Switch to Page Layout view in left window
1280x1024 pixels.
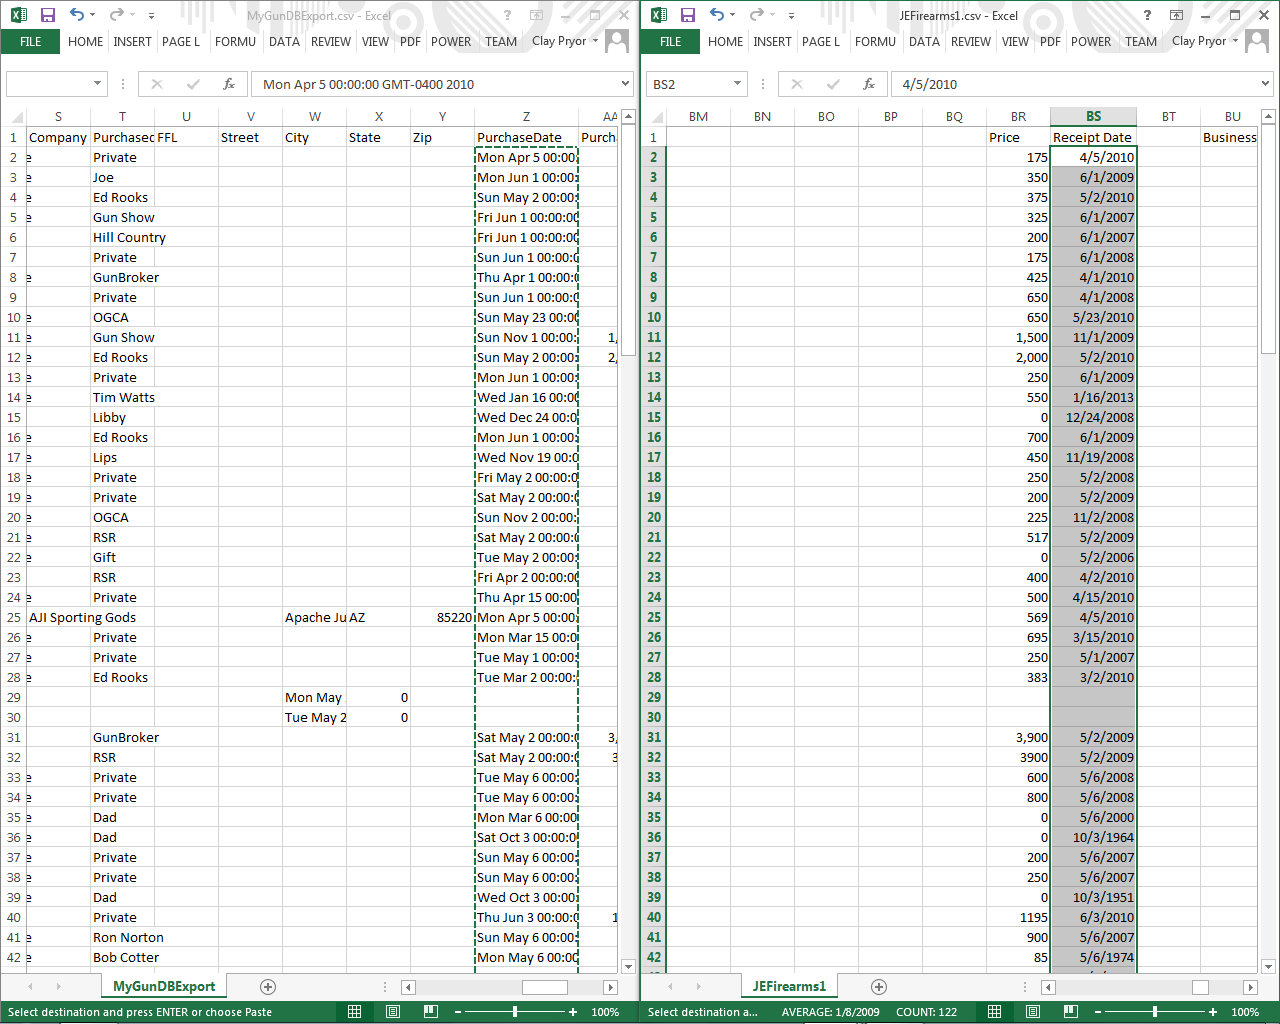click(393, 1012)
